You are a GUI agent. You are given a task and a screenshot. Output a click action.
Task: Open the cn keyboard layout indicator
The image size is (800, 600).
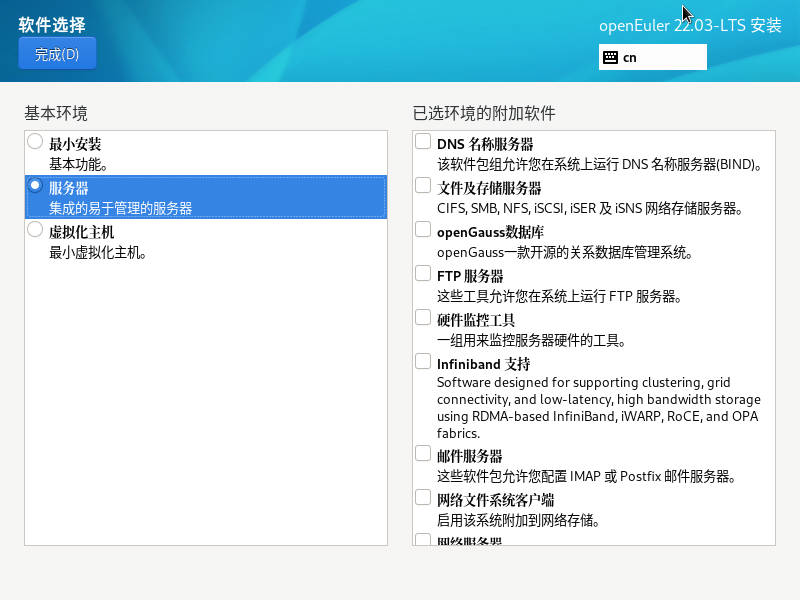click(x=653, y=57)
